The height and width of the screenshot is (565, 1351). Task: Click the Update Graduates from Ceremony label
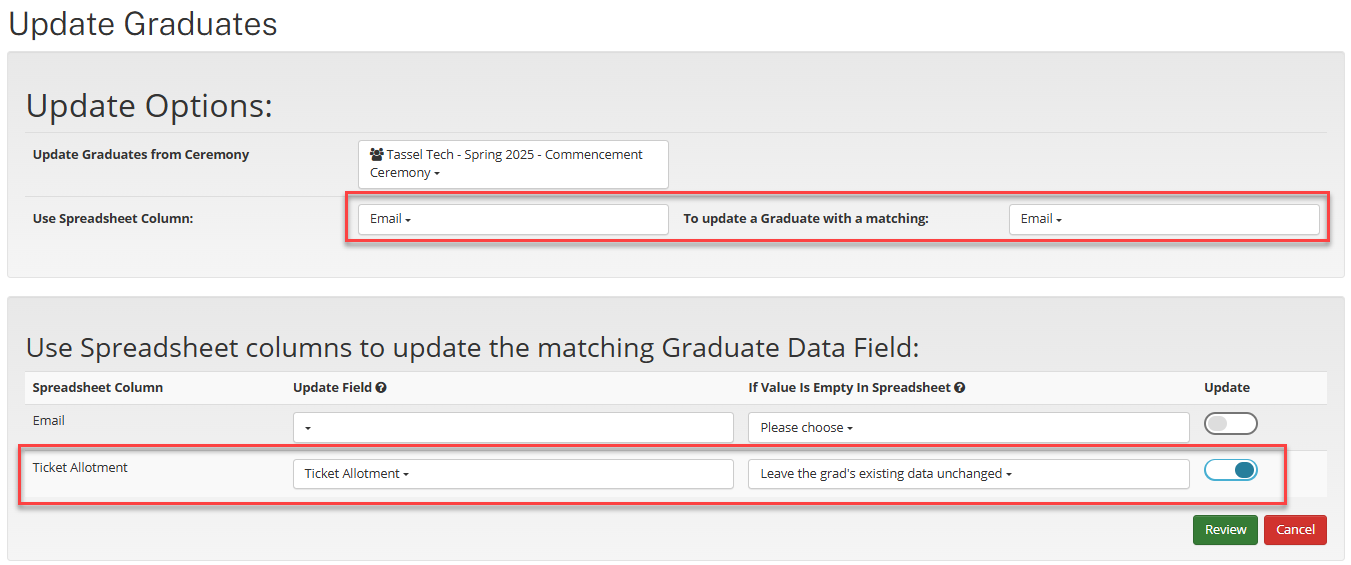click(x=141, y=155)
